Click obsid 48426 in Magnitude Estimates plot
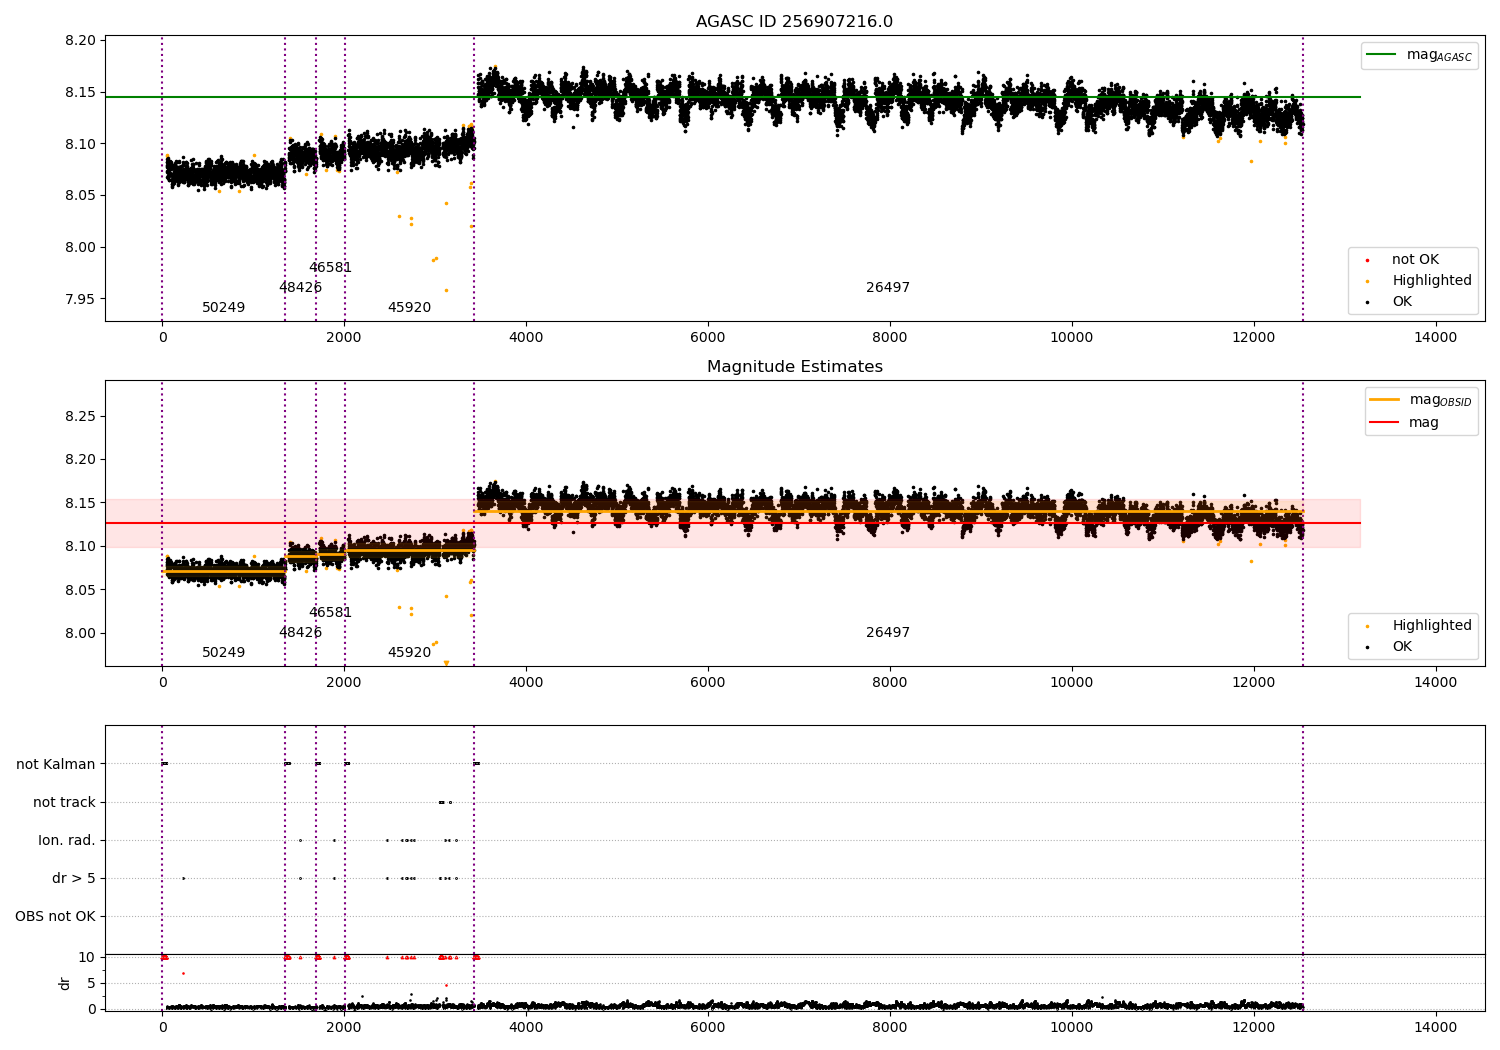This screenshot has height=1050, width=1500. [x=300, y=633]
